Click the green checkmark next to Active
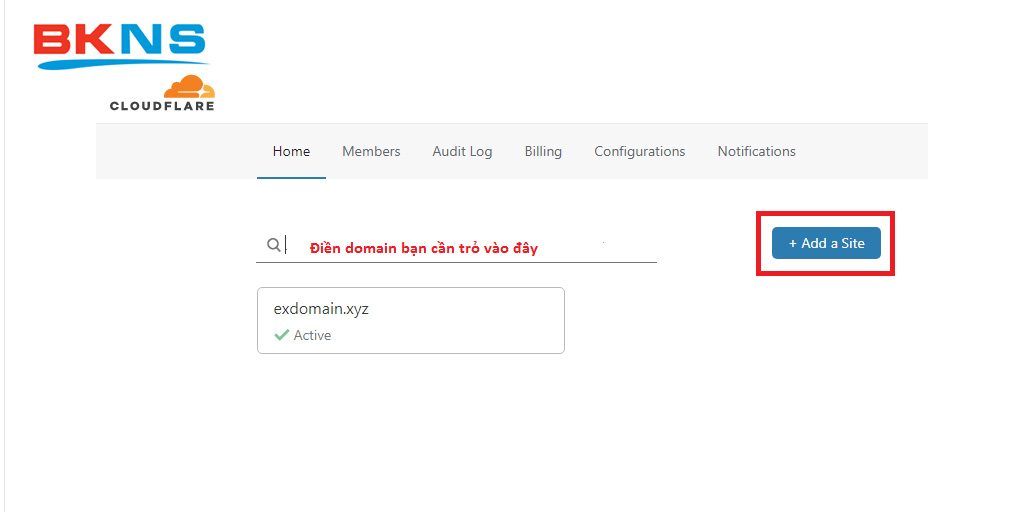 click(281, 335)
